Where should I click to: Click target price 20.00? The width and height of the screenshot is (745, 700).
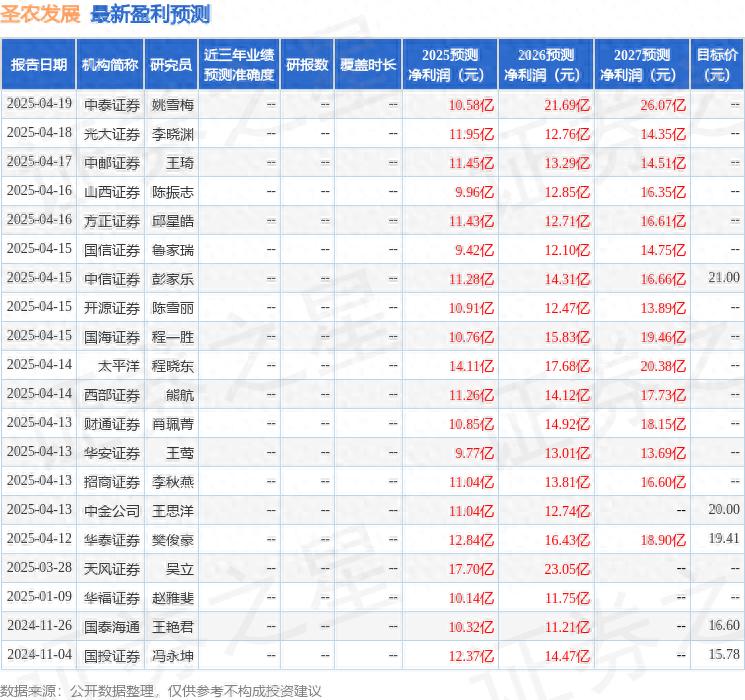pyautogui.click(x=724, y=509)
